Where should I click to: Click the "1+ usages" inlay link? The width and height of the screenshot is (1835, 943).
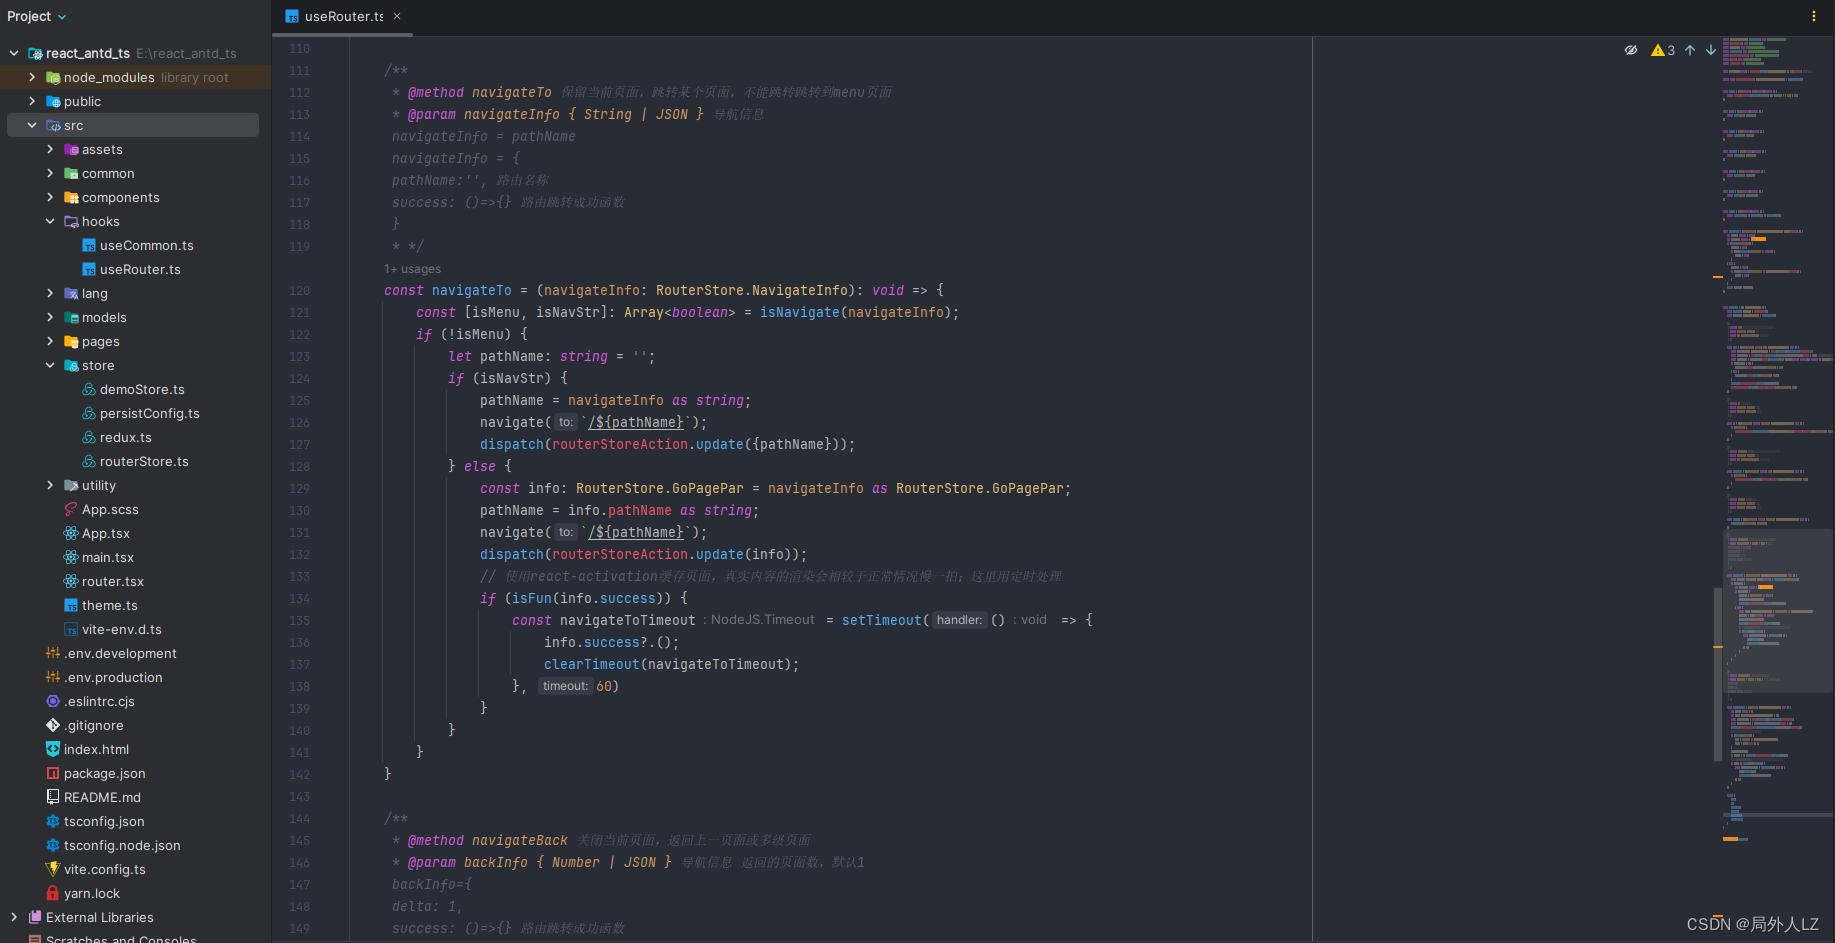(x=412, y=269)
